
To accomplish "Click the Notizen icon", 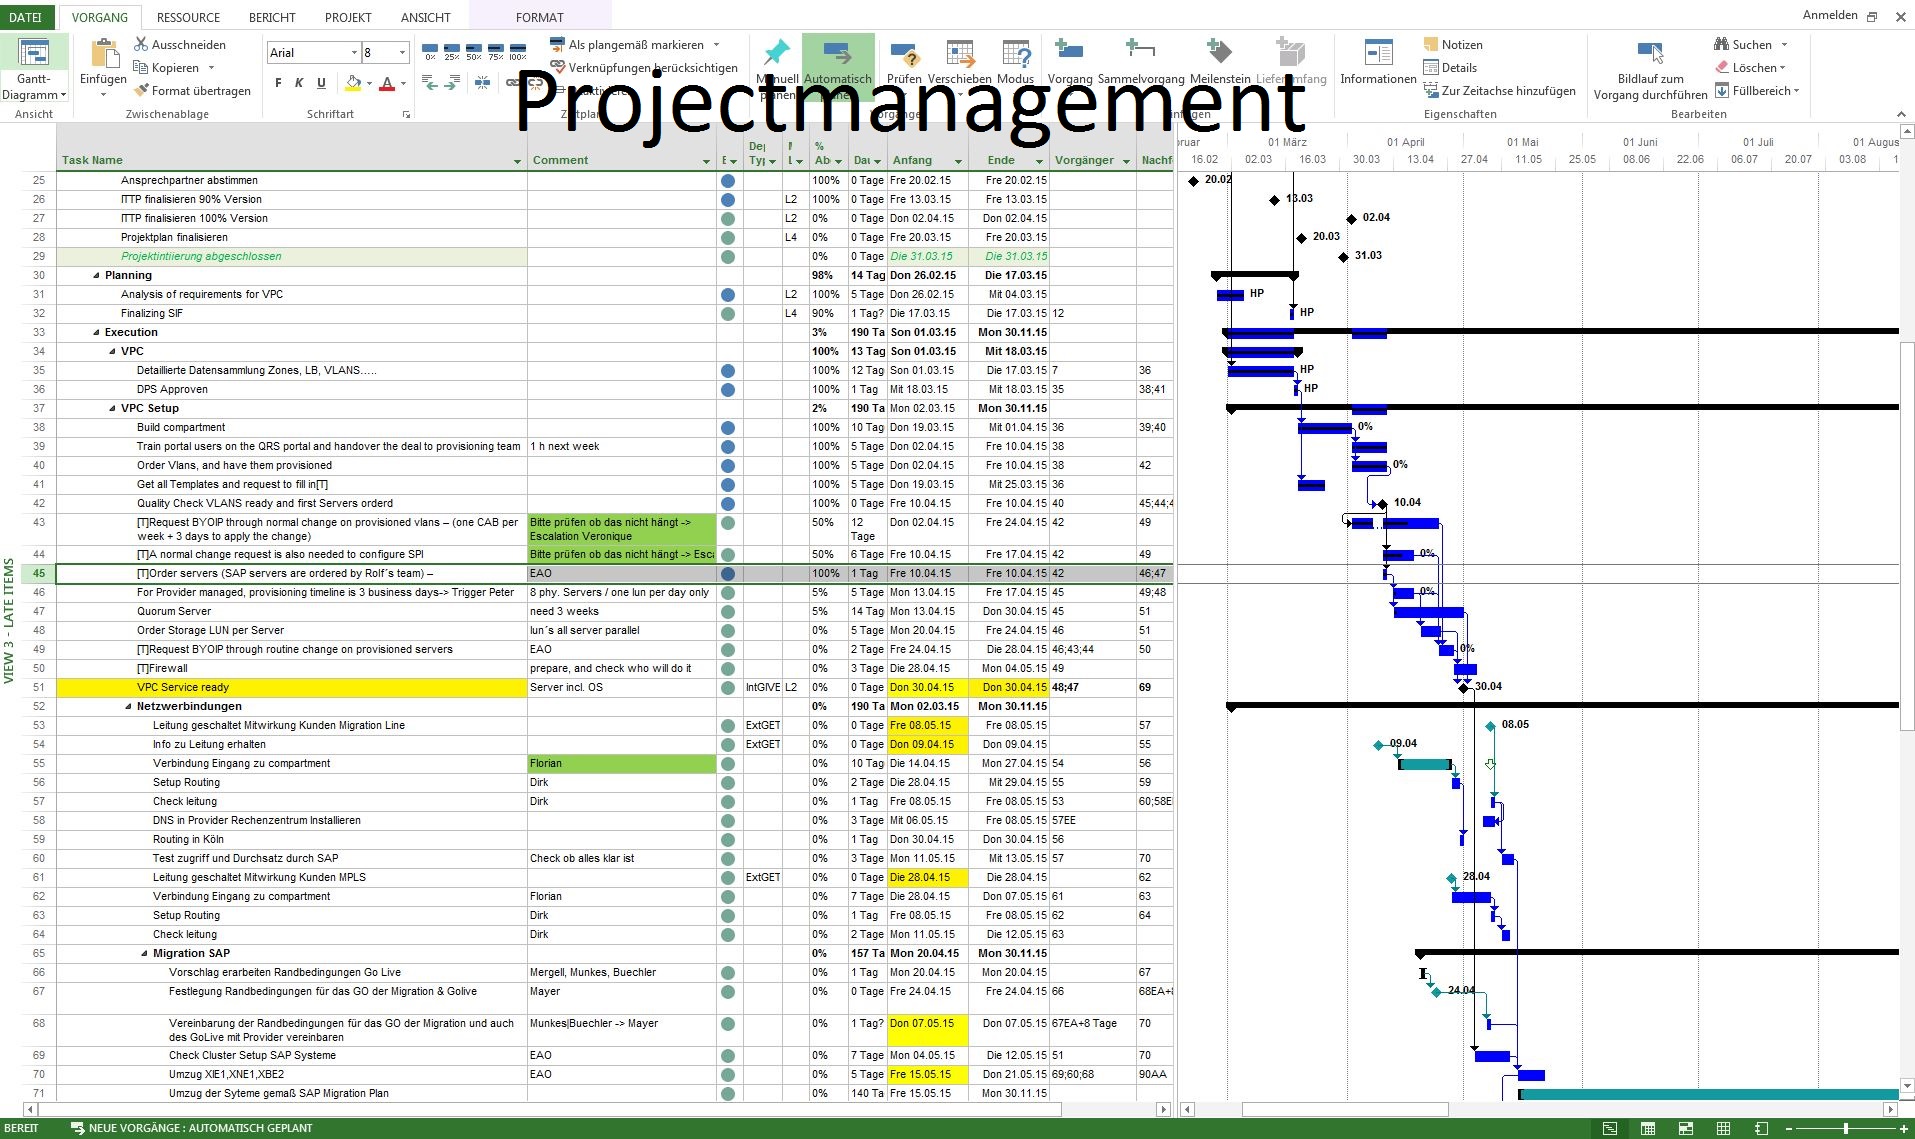I will tap(1431, 44).
